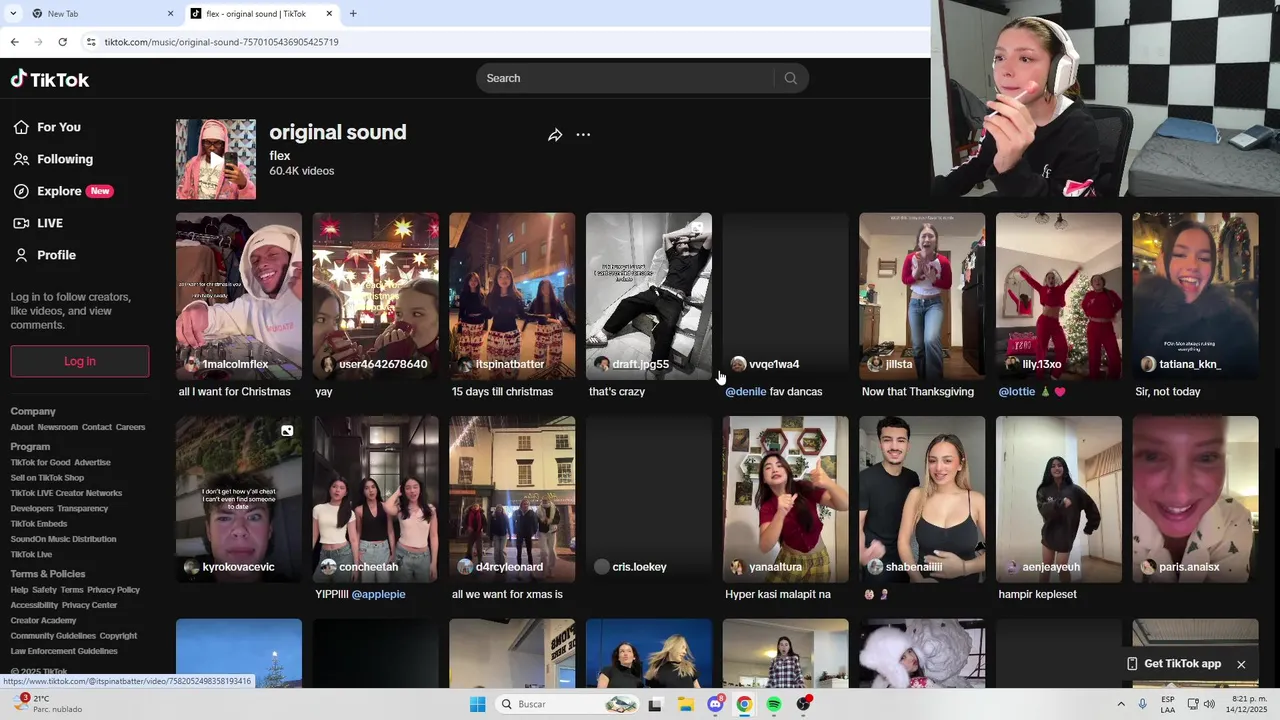Expand the Company footer section
Screen dimensions: 1280x720
(x=33, y=411)
